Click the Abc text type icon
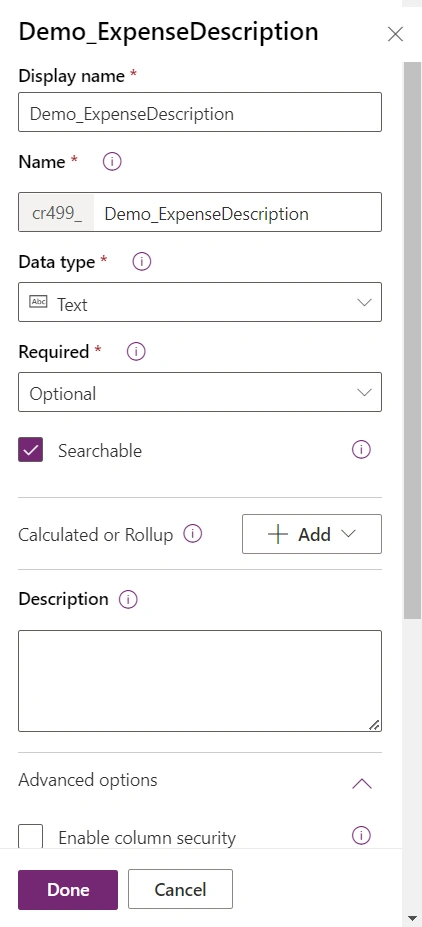Image resolution: width=422 pixels, height=927 pixels. (x=38, y=302)
